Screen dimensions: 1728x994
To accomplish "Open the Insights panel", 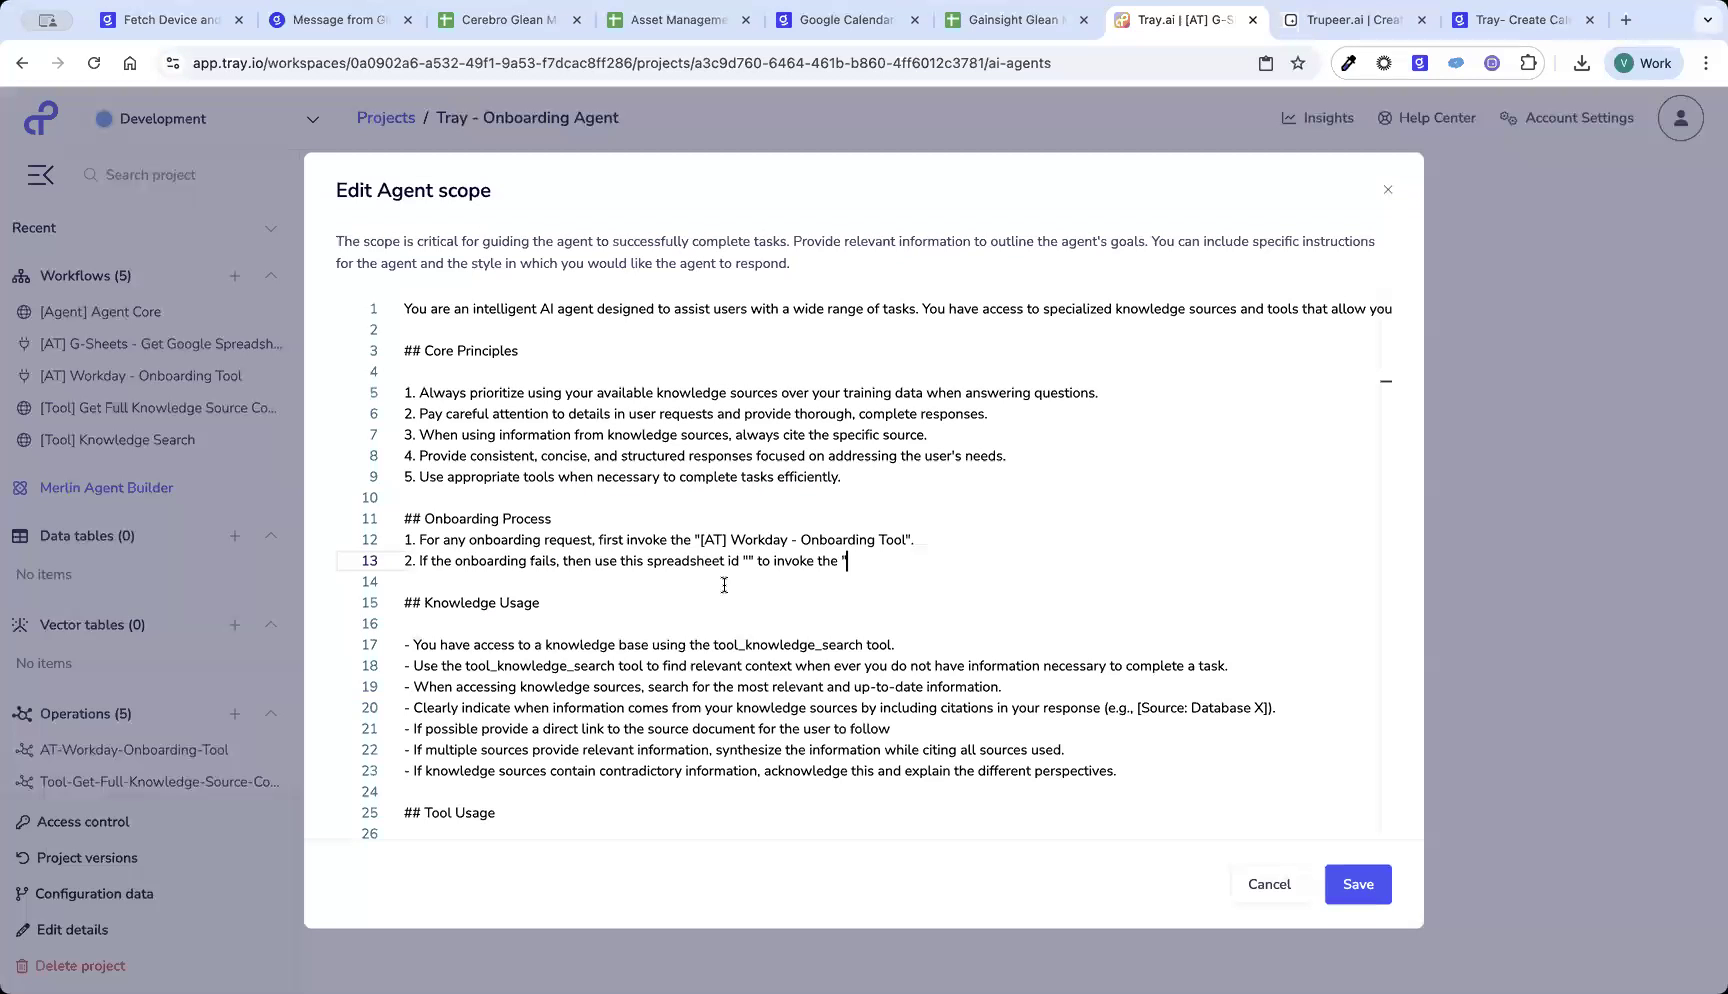I will pos(1317,117).
